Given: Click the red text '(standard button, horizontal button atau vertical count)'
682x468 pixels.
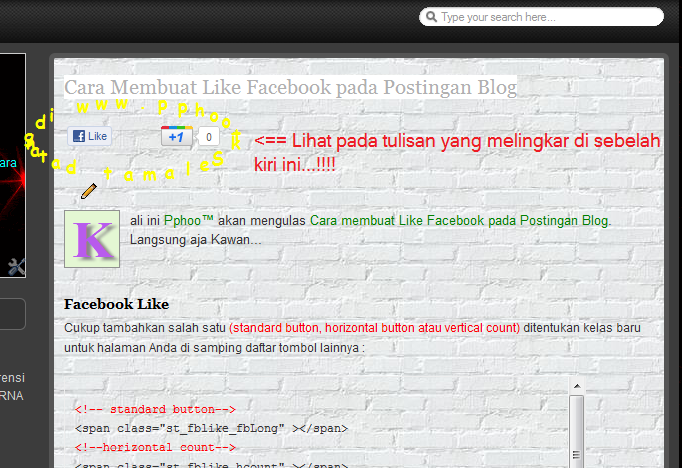Looking at the screenshot, I should click(374, 328).
